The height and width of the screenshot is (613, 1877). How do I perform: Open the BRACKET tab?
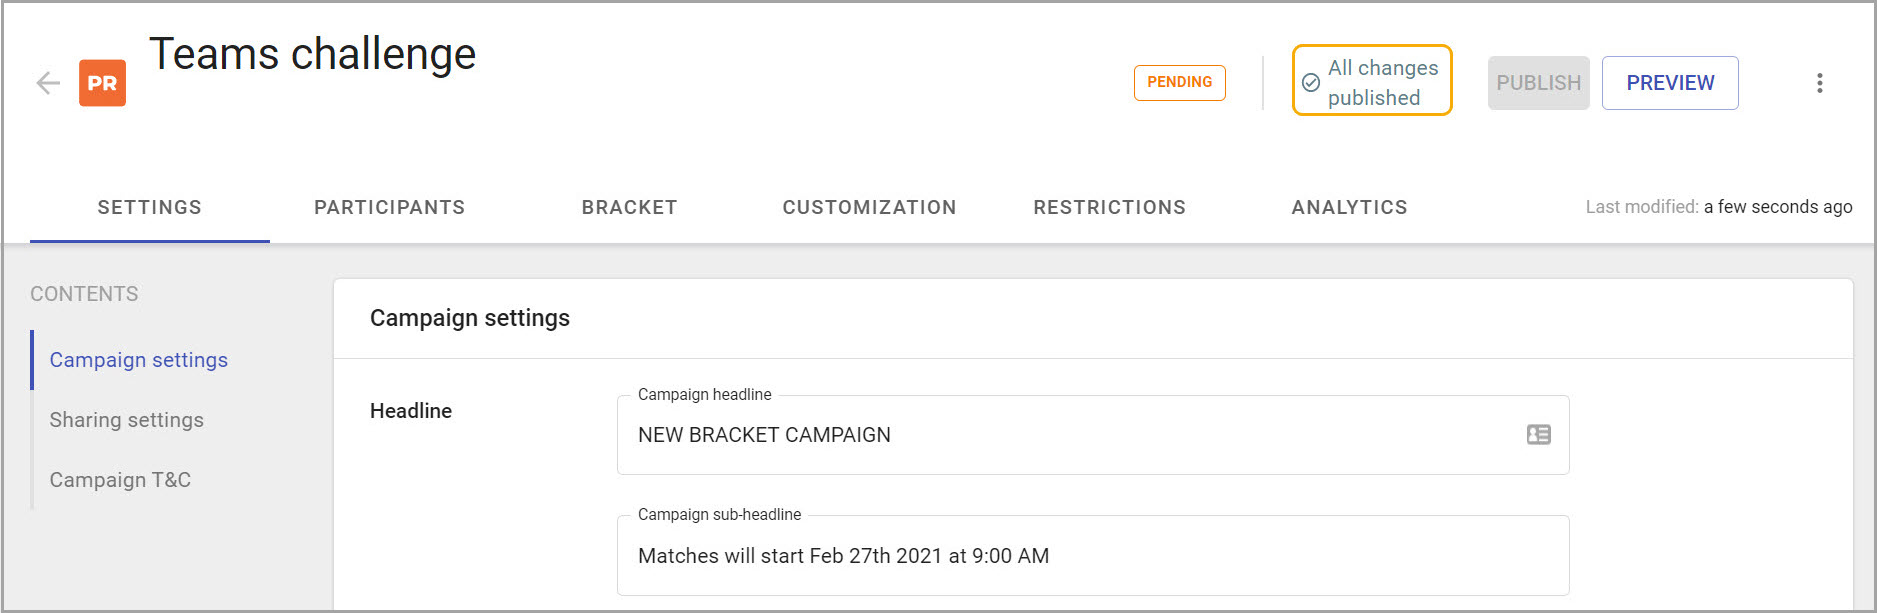[x=629, y=207]
